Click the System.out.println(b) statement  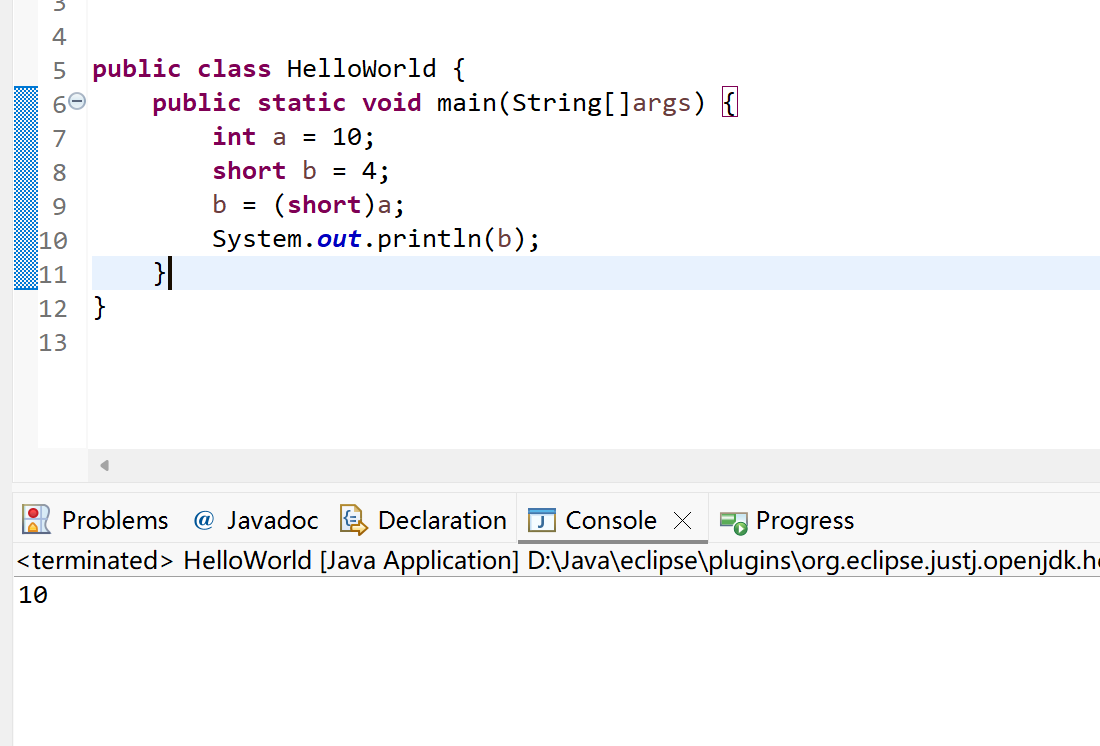(x=376, y=239)
